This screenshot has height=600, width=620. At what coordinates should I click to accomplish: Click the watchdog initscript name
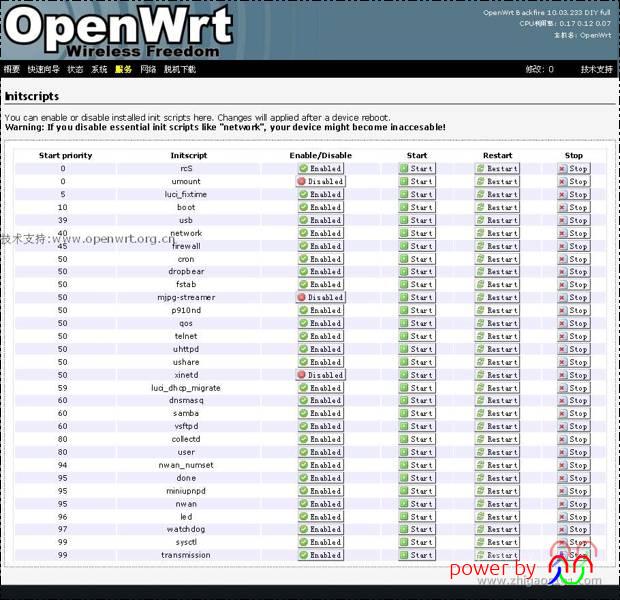tap(186, 529)
